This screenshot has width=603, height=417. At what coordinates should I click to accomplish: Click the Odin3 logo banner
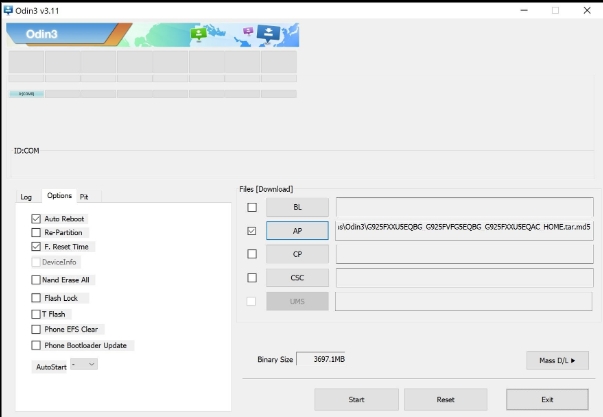(153, 35)
